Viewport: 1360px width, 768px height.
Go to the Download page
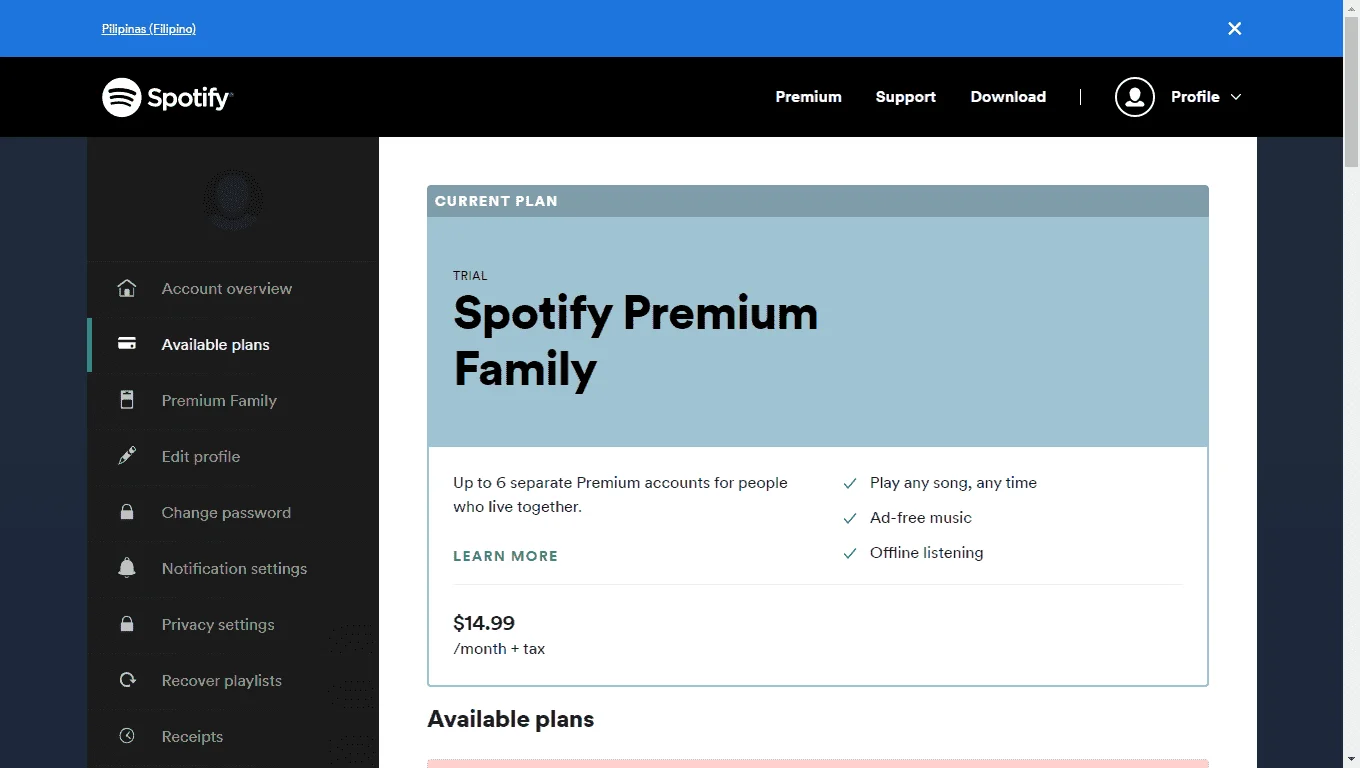tap(1008, 97)
